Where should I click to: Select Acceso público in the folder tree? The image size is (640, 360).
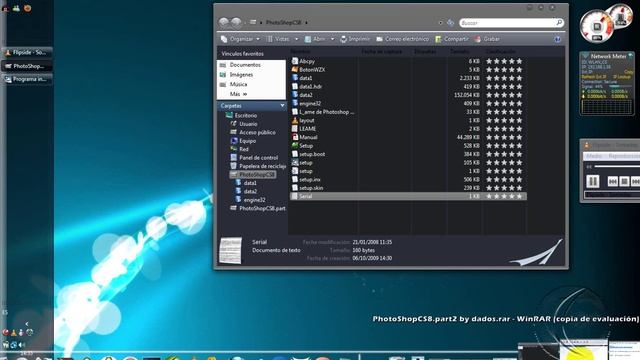coord(253,133)
